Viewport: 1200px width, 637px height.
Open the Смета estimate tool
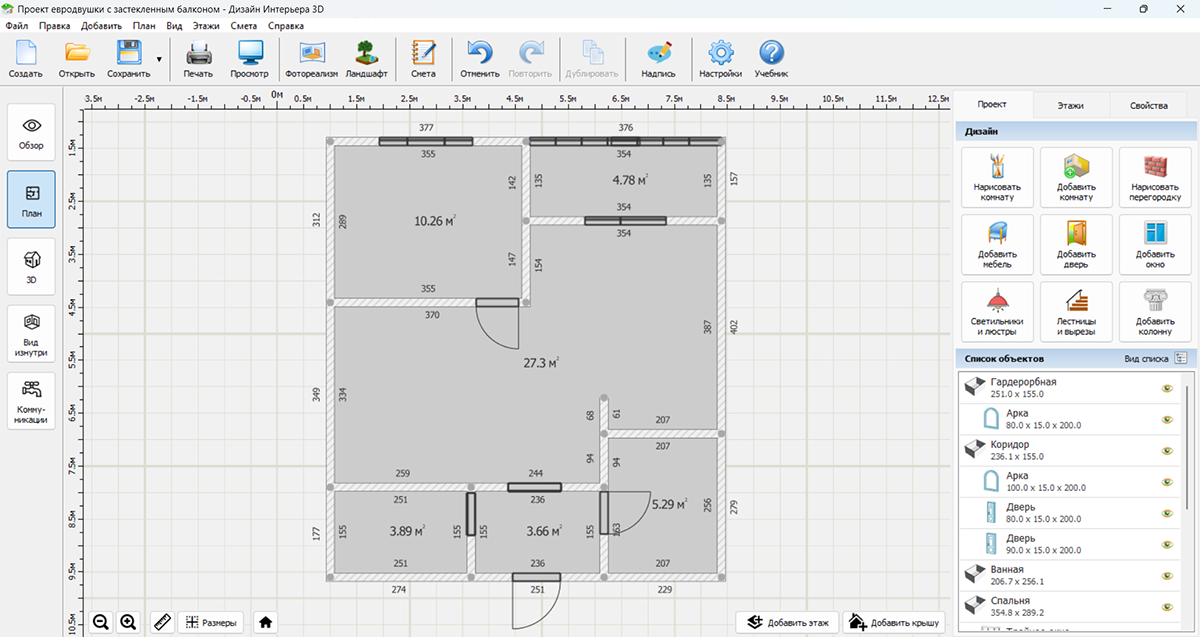[423, 59]
